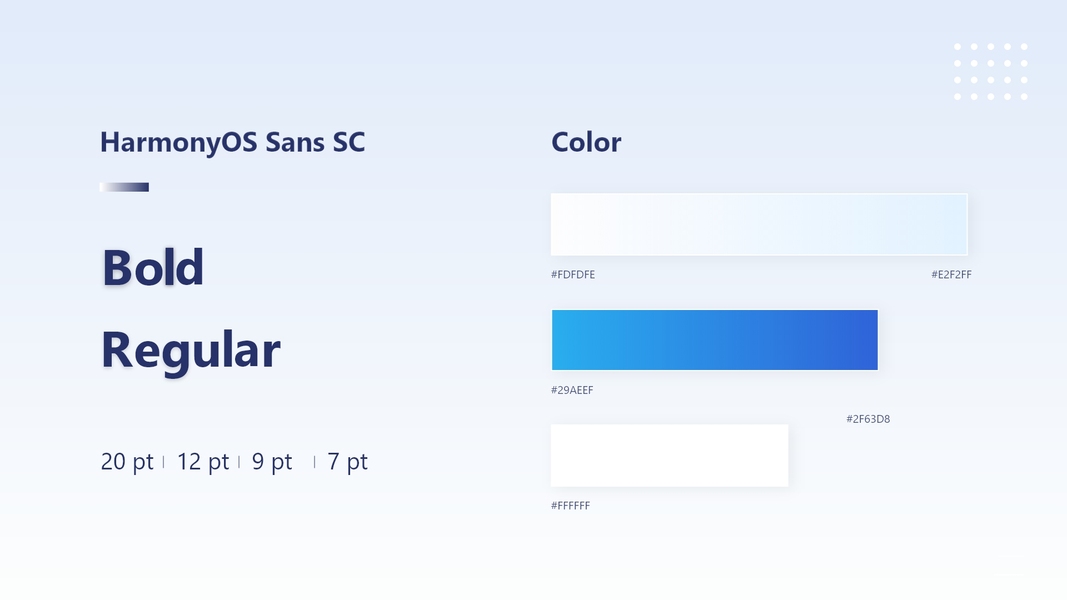Click the Regular weight sample text

190,350
